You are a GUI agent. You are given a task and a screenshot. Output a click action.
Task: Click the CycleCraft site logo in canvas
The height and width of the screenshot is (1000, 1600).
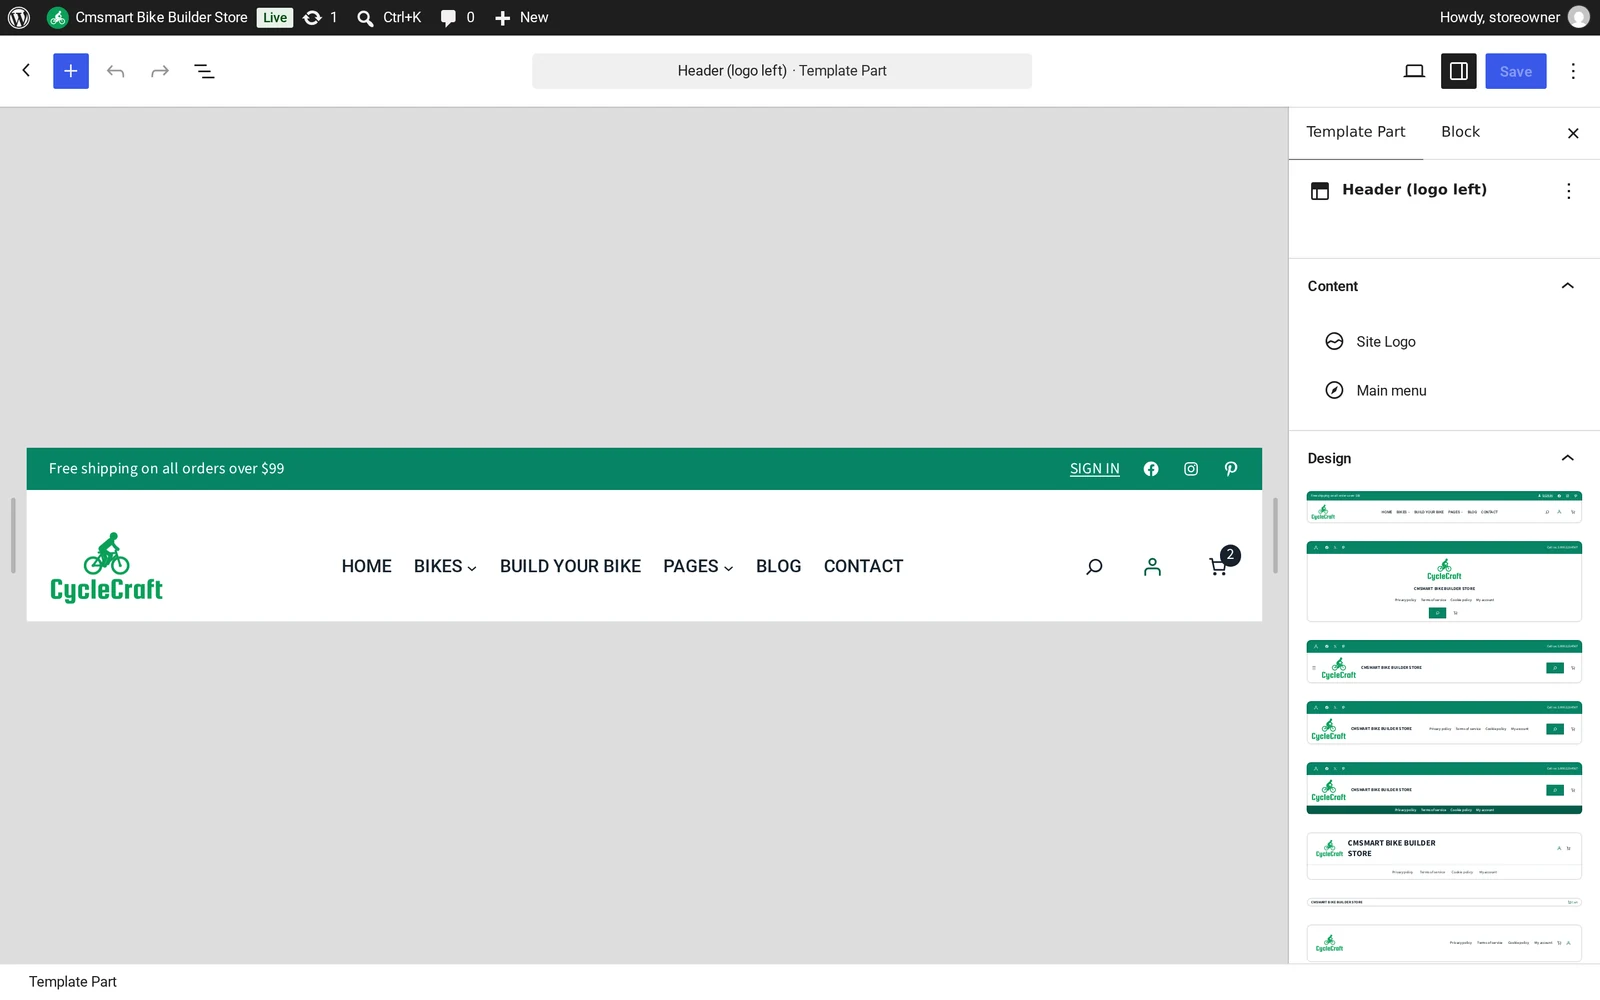tap(106, 567)
